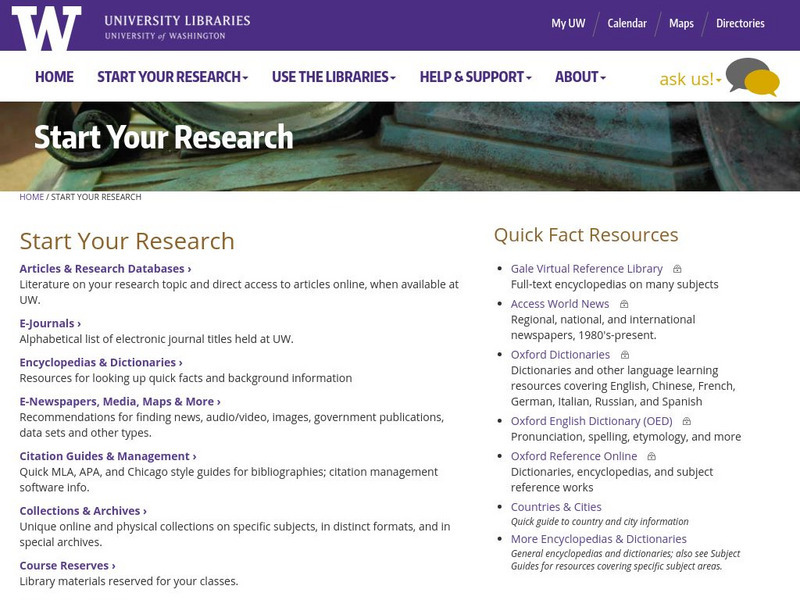Click lock icon beside Oxford Reference Online
This screenshot has width=800, height=600.
point(651,456)
